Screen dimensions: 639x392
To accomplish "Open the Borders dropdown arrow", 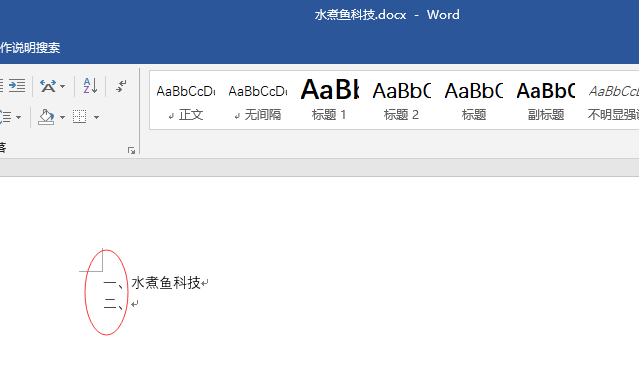I will [x=96, y=117].
